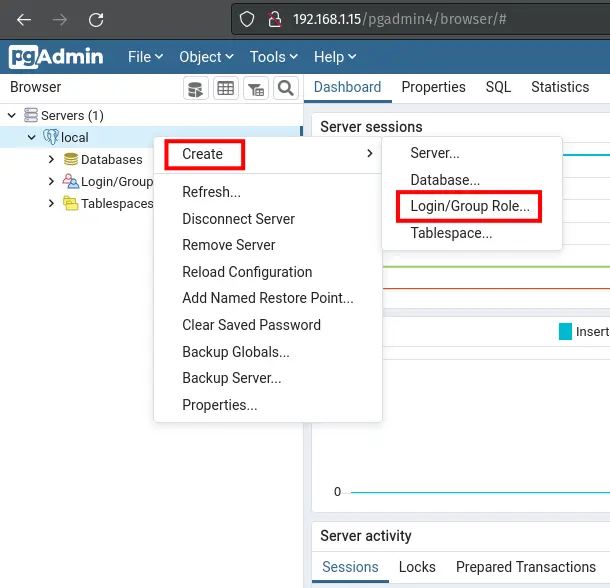Select the local server tree item
The height and width of the screenshot is (588, 610).
coord(74,137)
